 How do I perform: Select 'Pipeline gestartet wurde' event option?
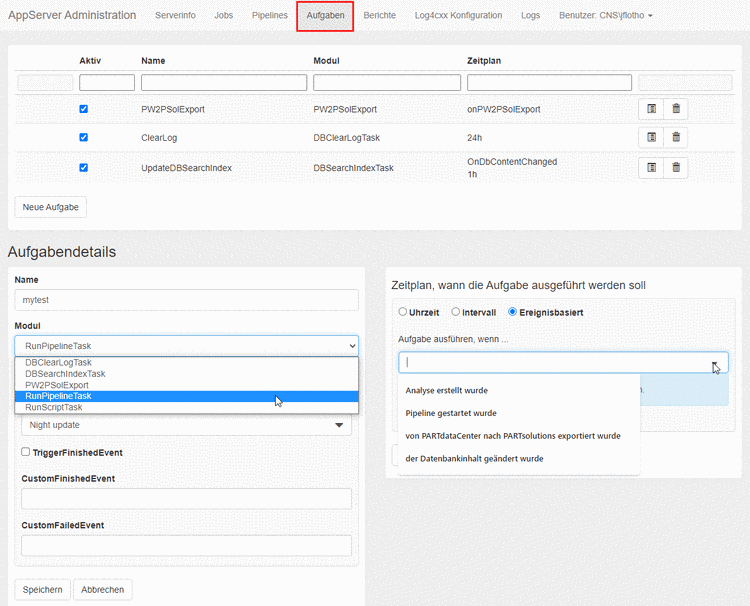pos(451,413)
